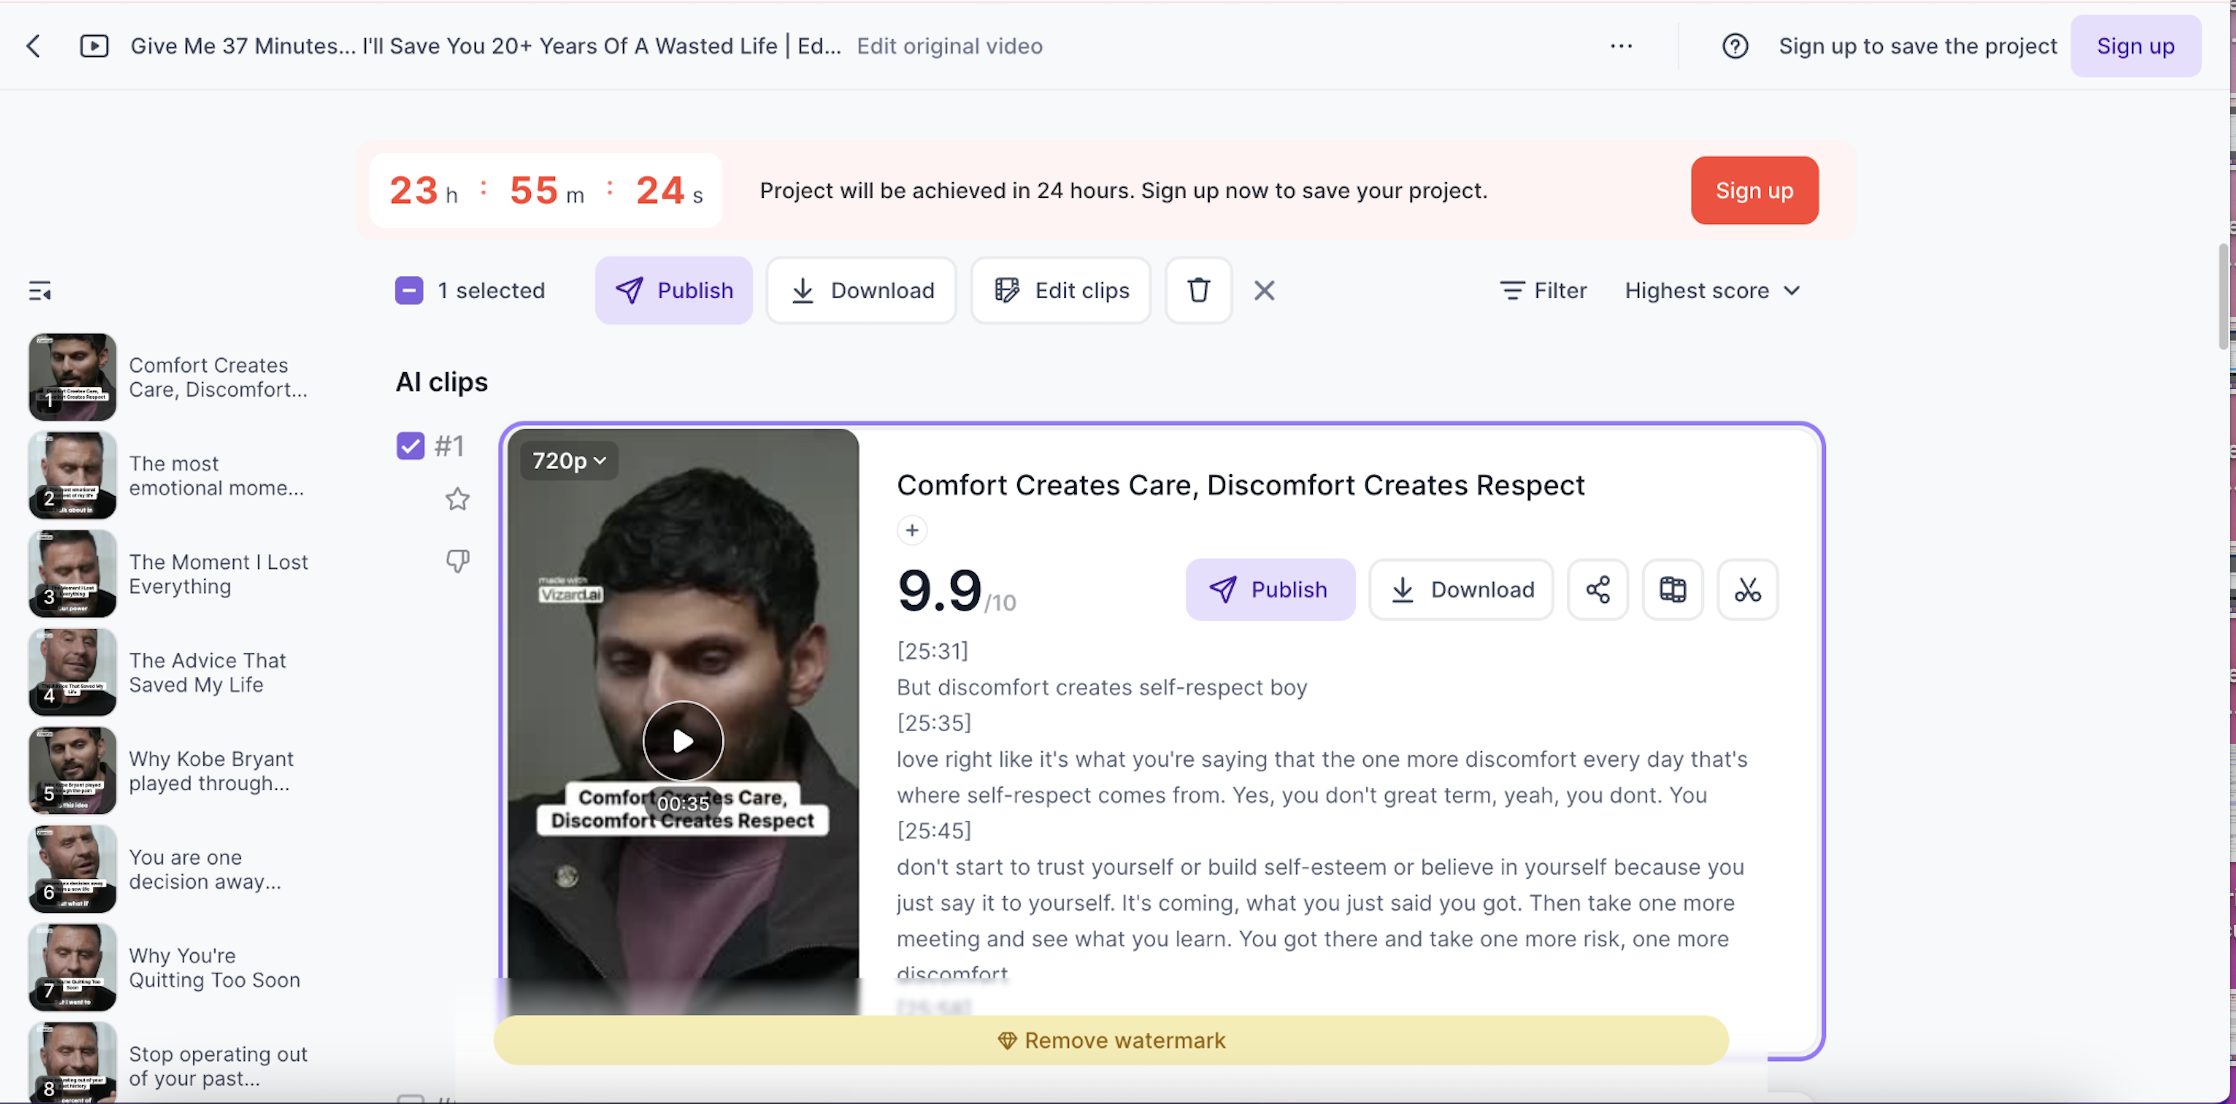Download the 9.9 scored clip
Screen dimensions: 2236x1104
[x=1461, y=589]
